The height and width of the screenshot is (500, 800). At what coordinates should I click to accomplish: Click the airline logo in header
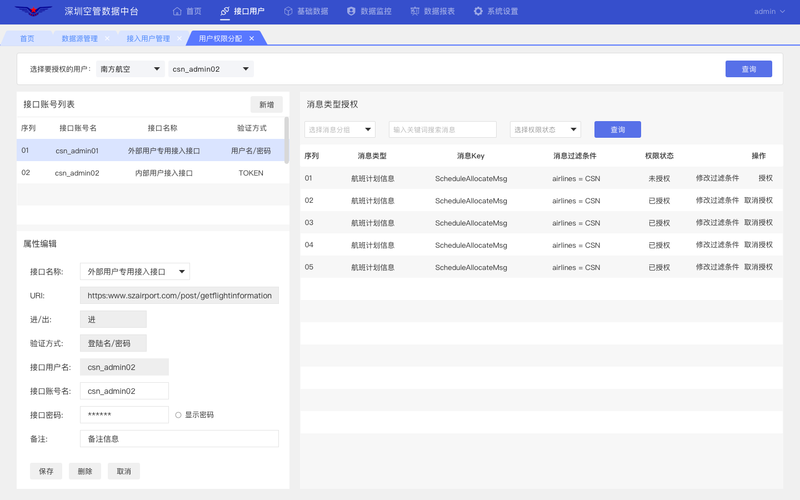[x=33, y=11]
